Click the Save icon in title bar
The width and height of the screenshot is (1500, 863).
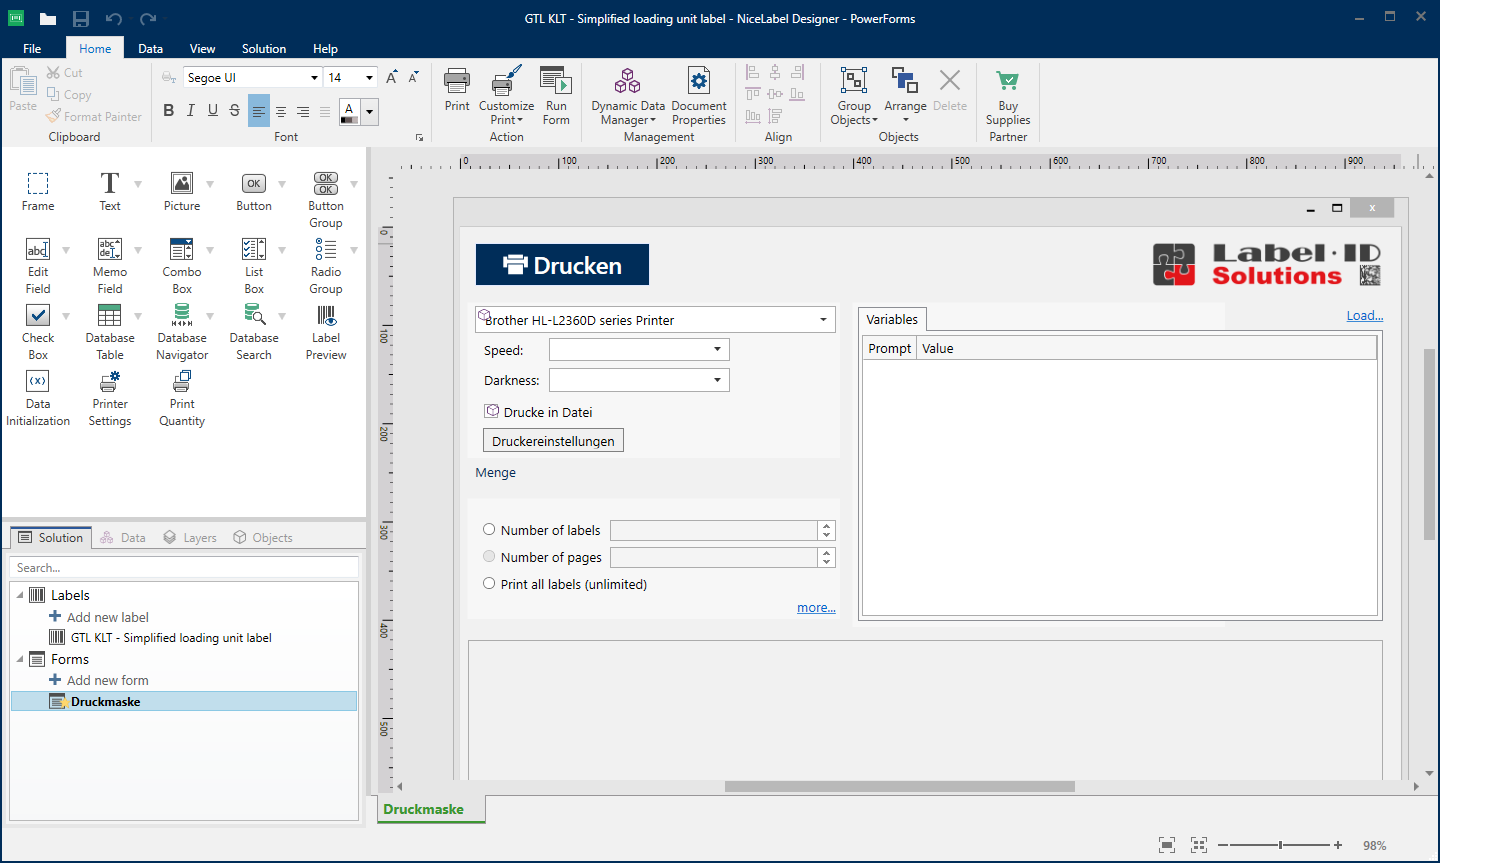81,18
